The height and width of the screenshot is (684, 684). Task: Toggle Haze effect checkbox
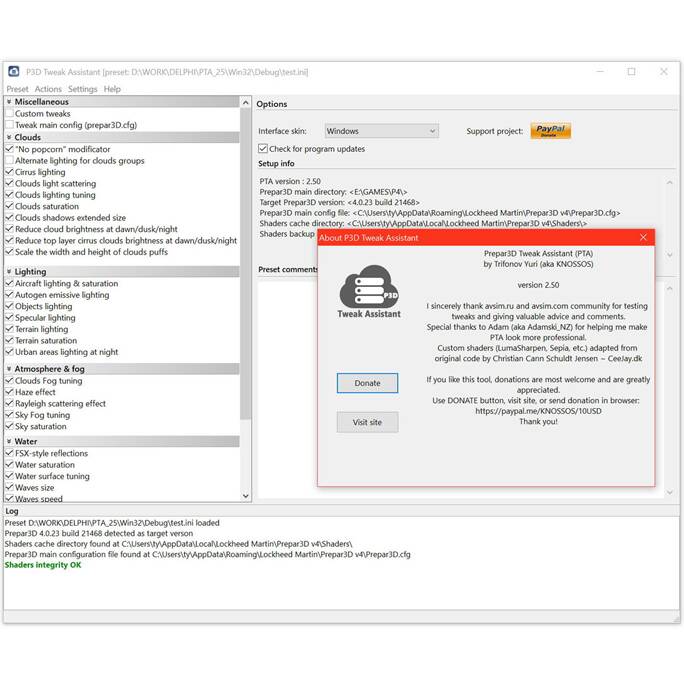point(10,392)
